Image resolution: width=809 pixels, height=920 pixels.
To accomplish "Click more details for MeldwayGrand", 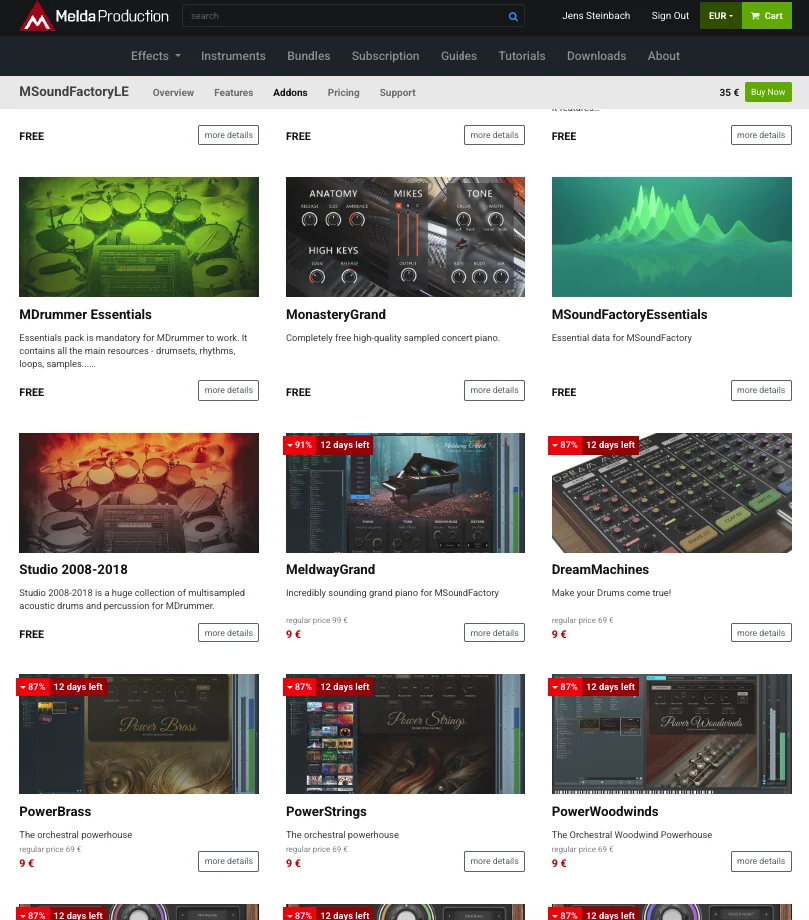I will [x=494, y=632].
